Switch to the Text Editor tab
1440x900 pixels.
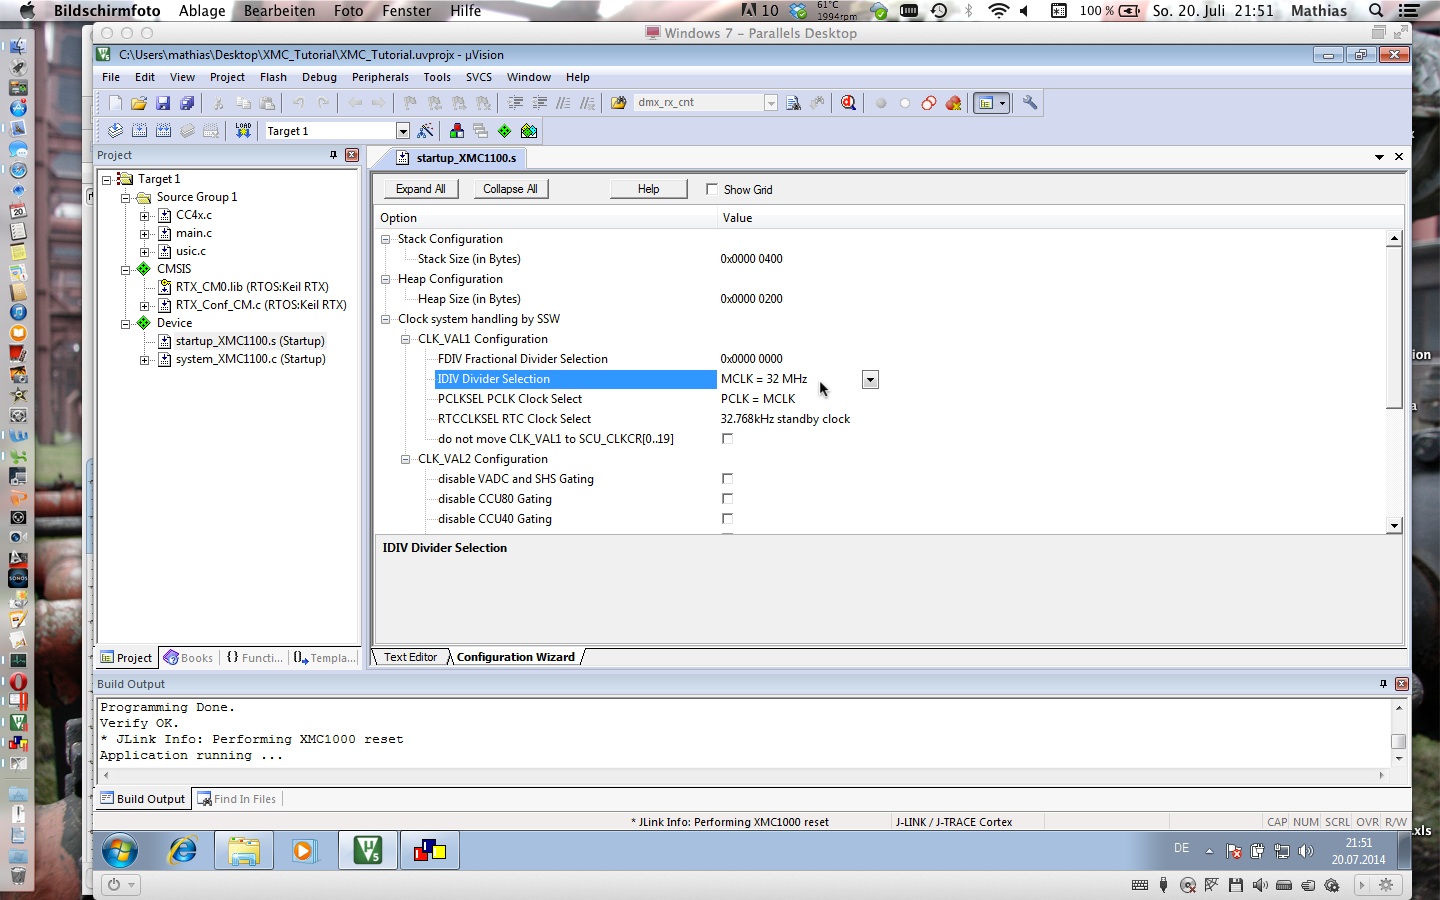[x=410, y=657]
